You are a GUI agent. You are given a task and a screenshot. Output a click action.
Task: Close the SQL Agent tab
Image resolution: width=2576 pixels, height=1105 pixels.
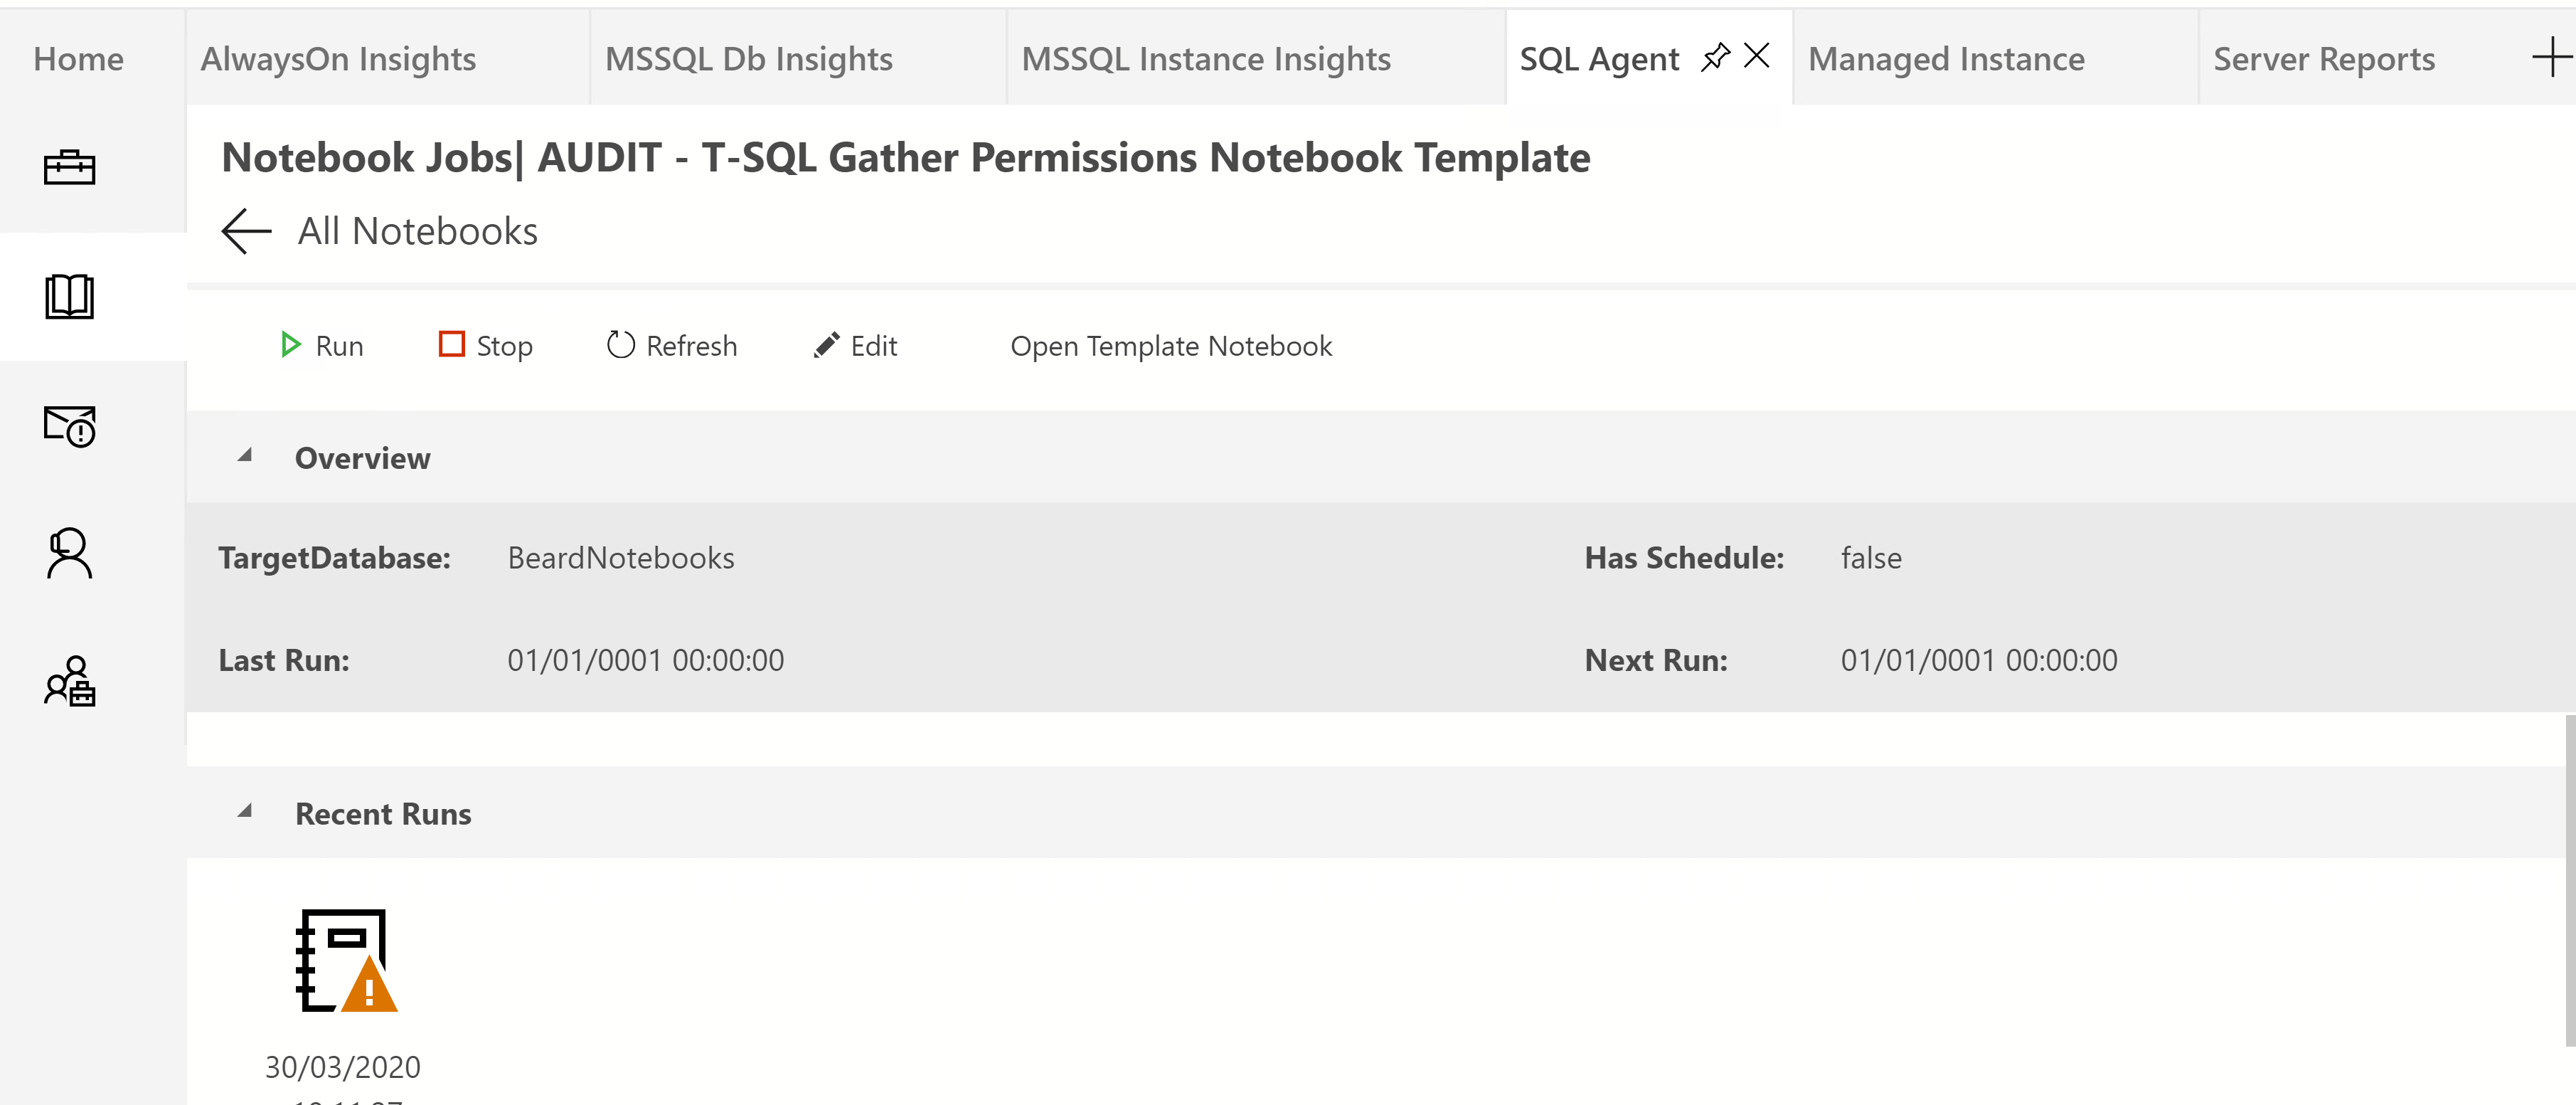tap(1757, 56)
